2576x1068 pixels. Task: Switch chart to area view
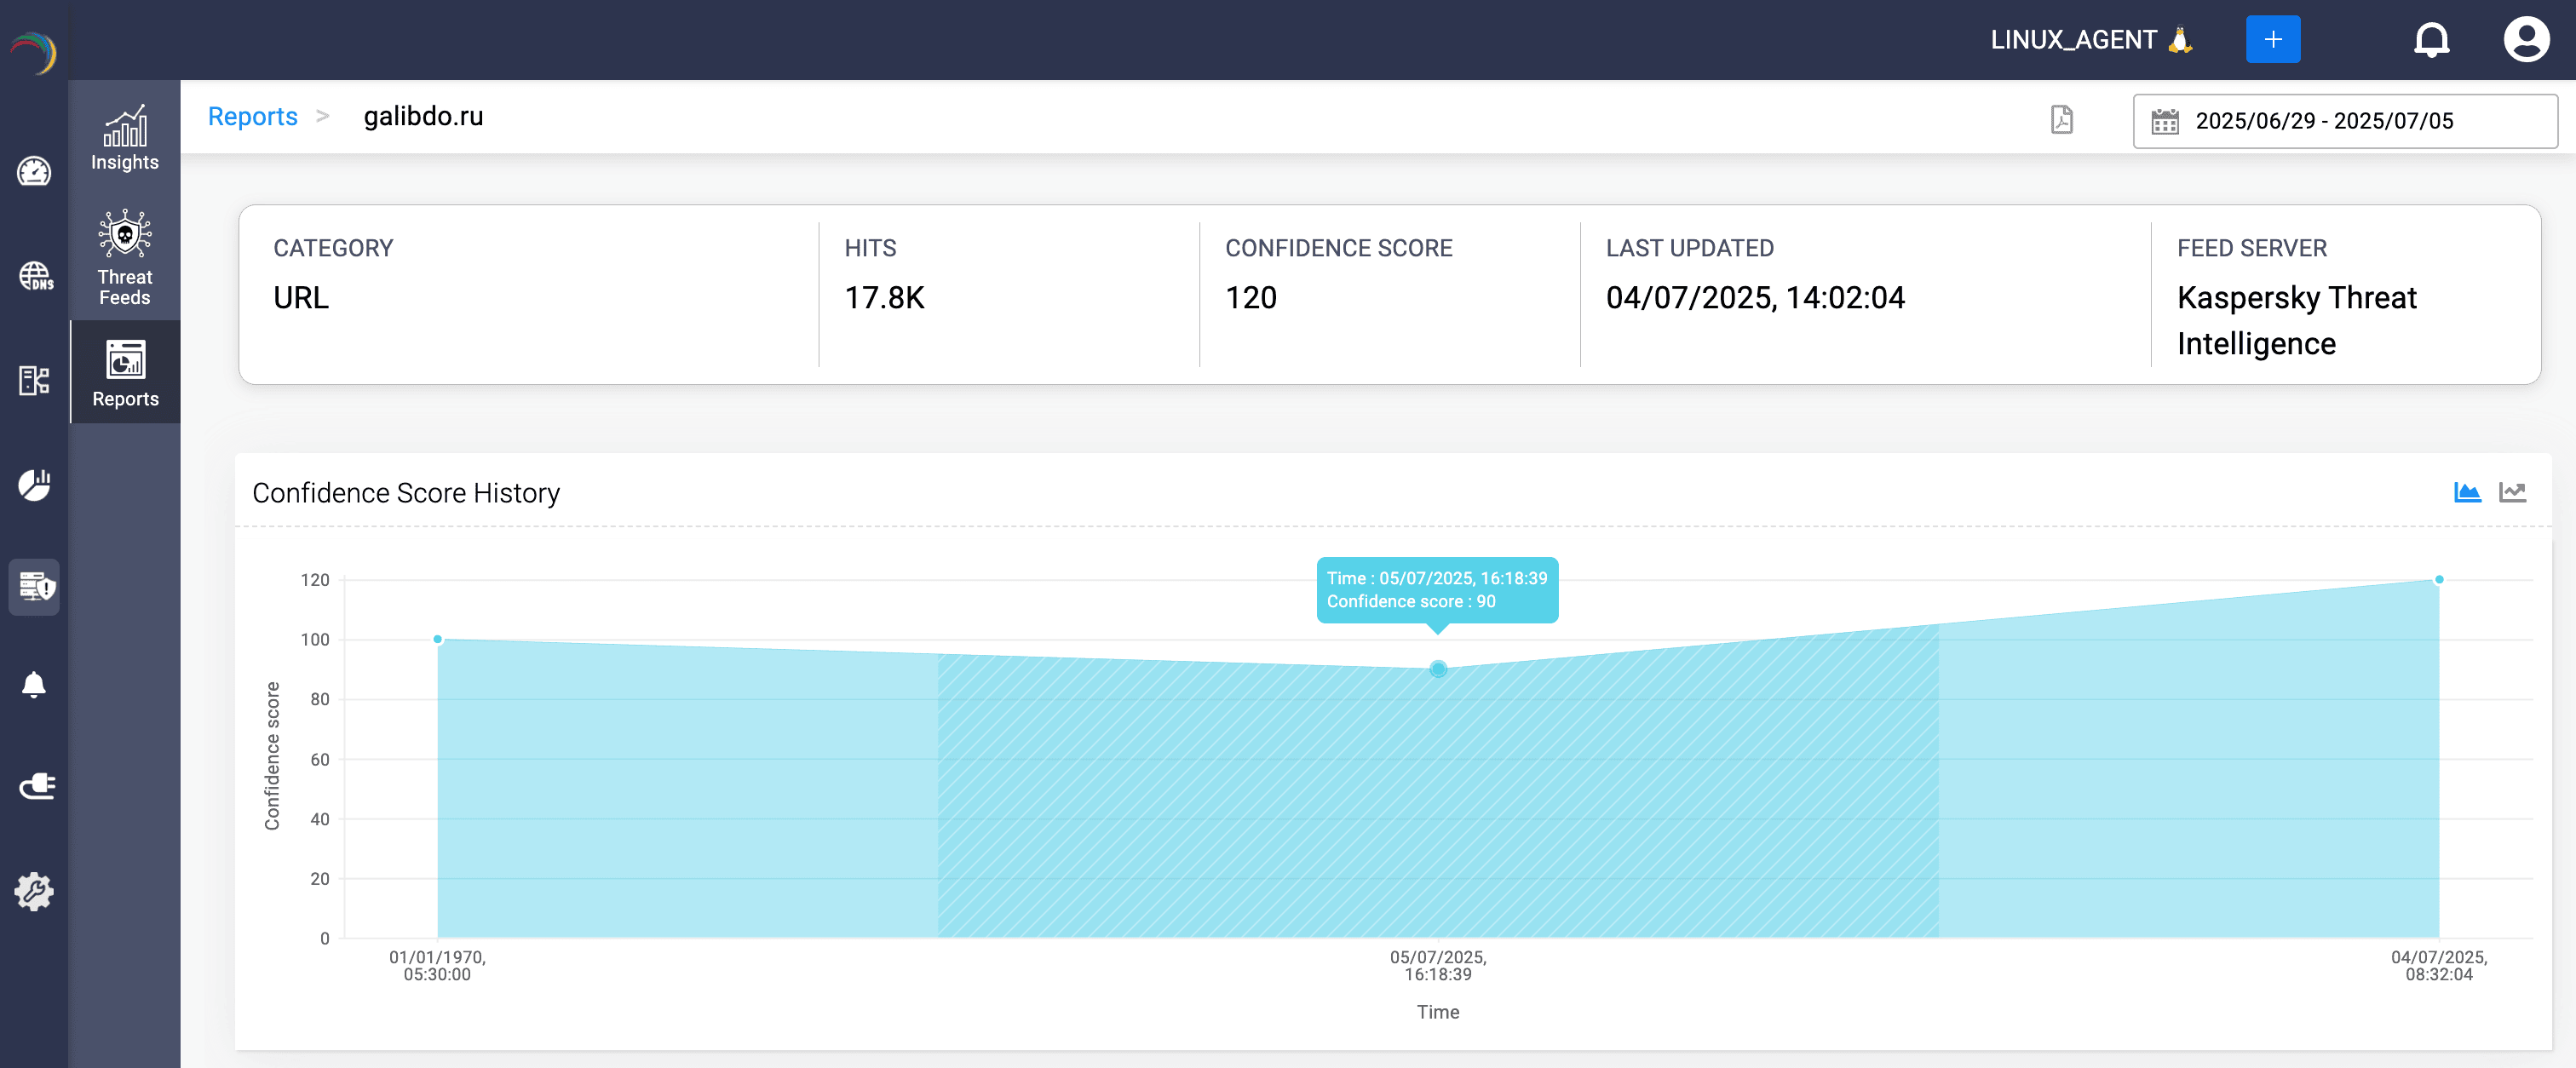point(2466,492)
